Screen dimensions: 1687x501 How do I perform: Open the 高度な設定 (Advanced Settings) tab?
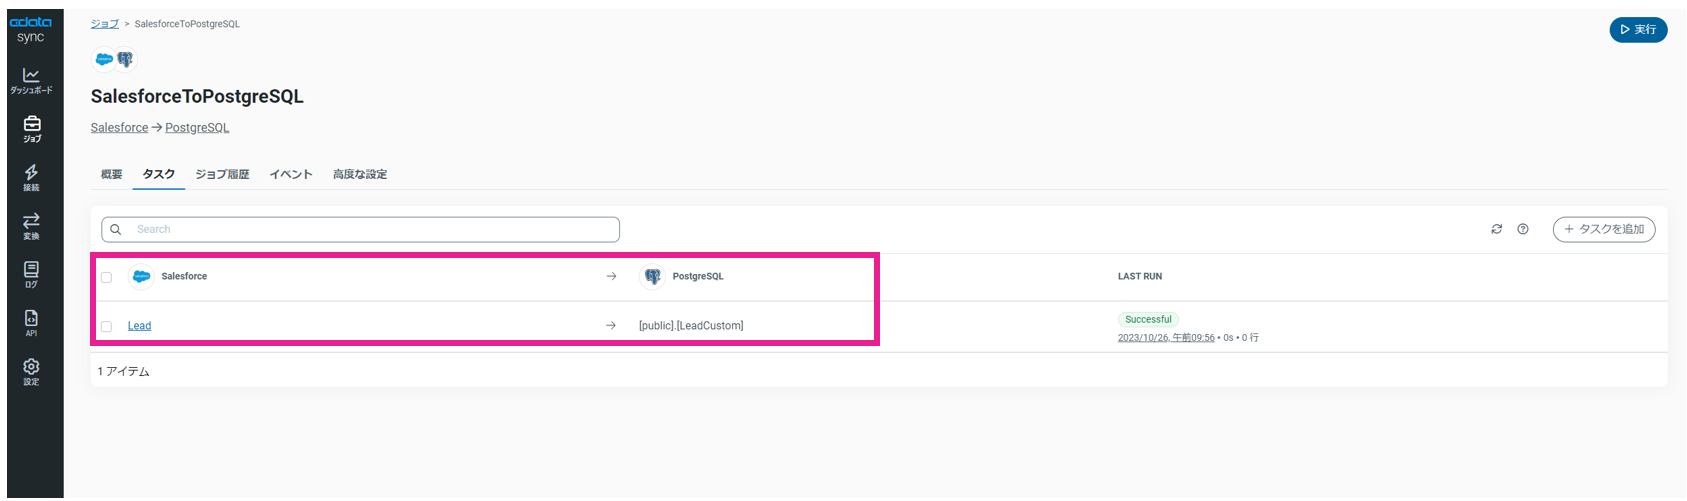[x=360, y=174]
